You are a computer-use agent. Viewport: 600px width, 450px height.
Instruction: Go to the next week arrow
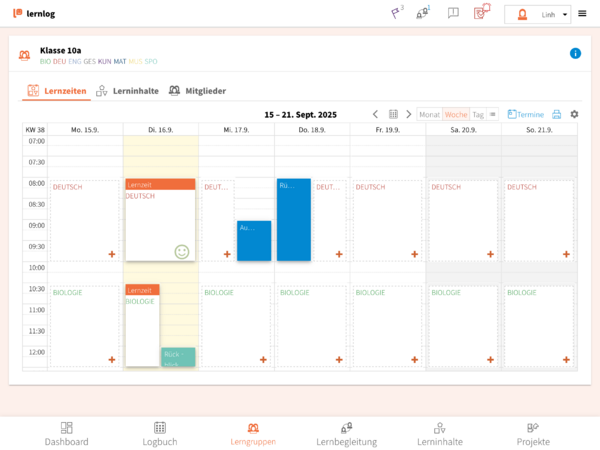pos(409,114)
